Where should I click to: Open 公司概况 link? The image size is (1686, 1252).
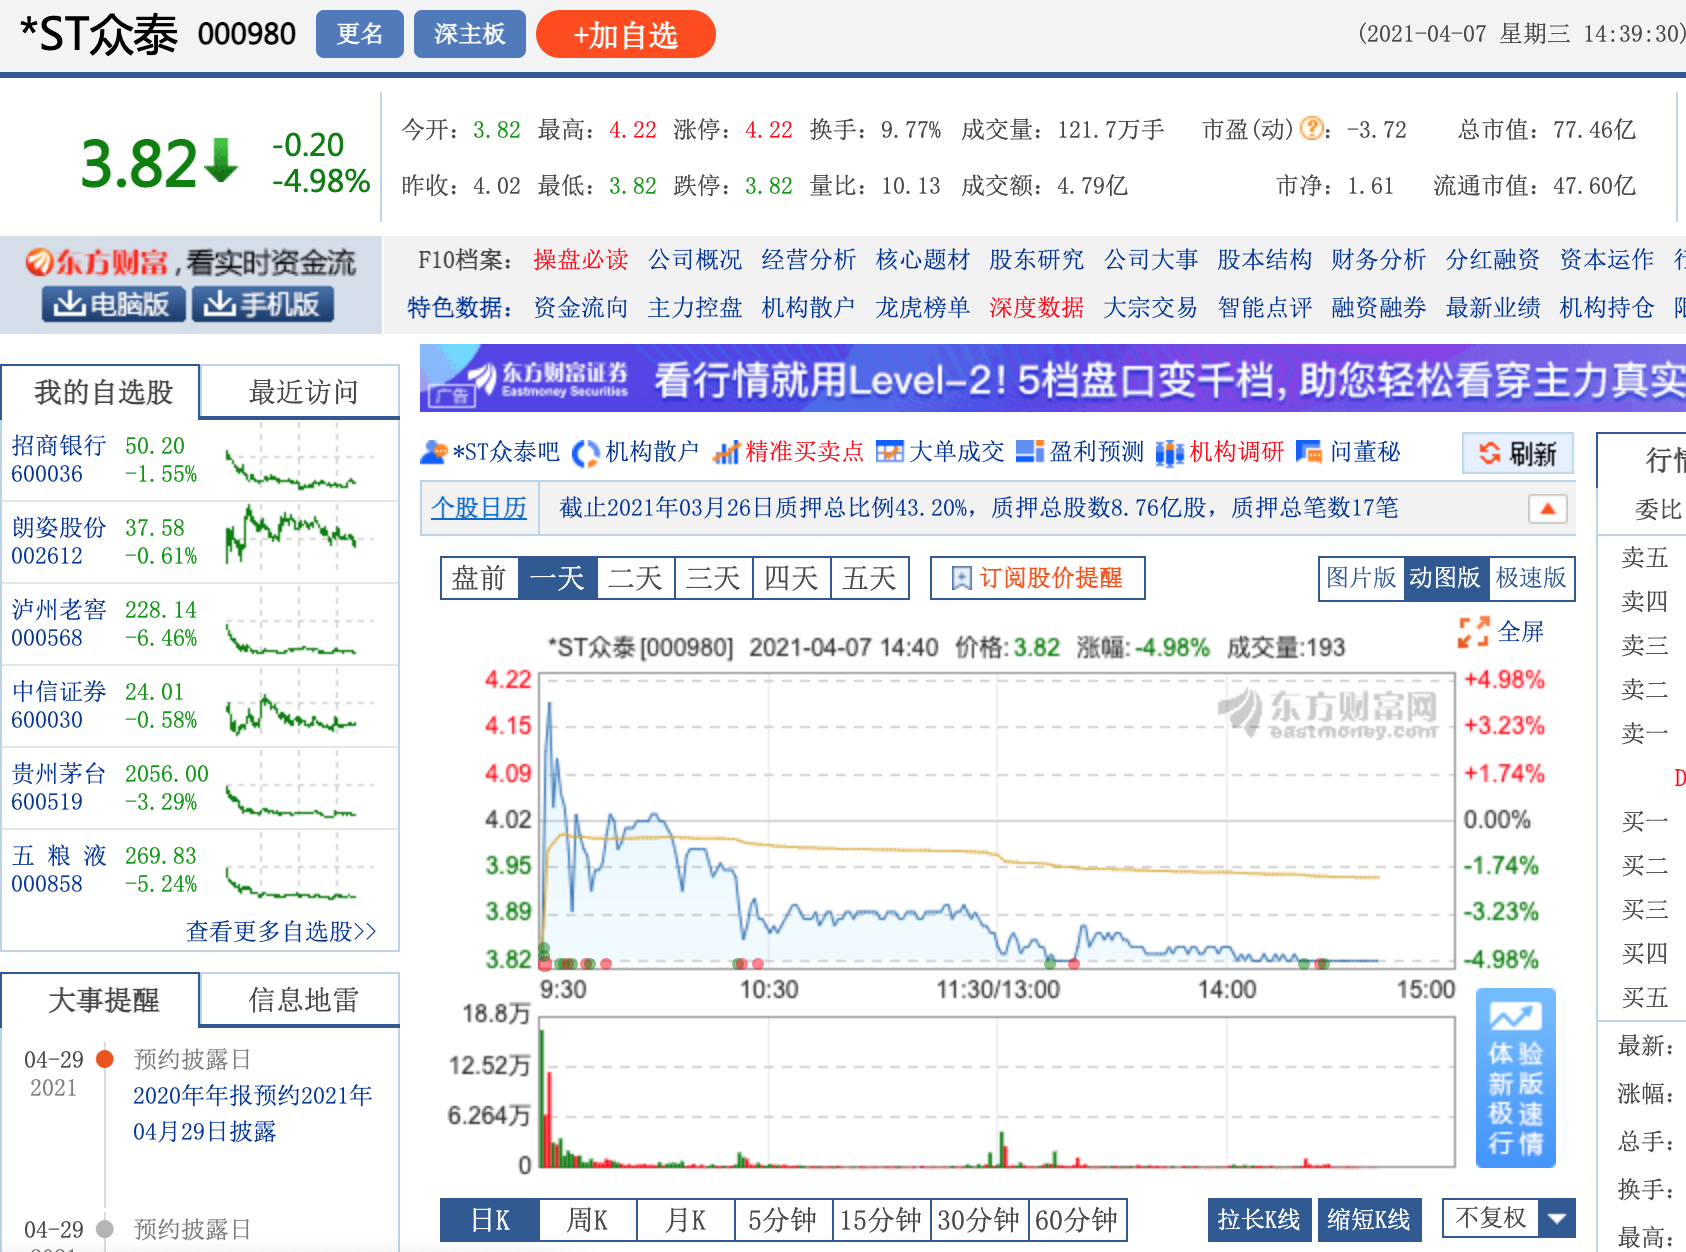point(695,260)
